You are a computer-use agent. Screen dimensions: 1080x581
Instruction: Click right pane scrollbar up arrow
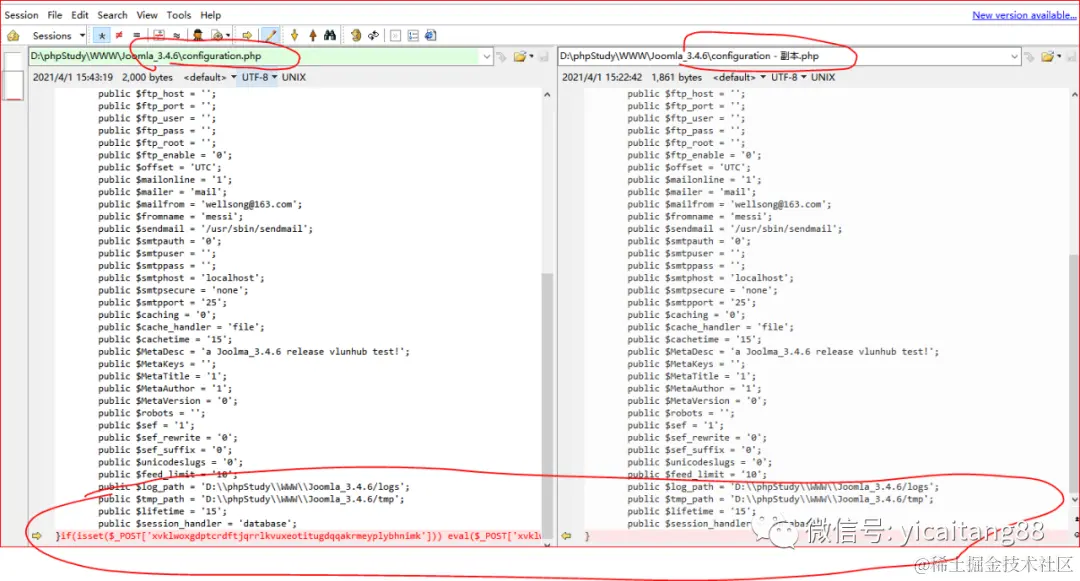click(1074, 94)
